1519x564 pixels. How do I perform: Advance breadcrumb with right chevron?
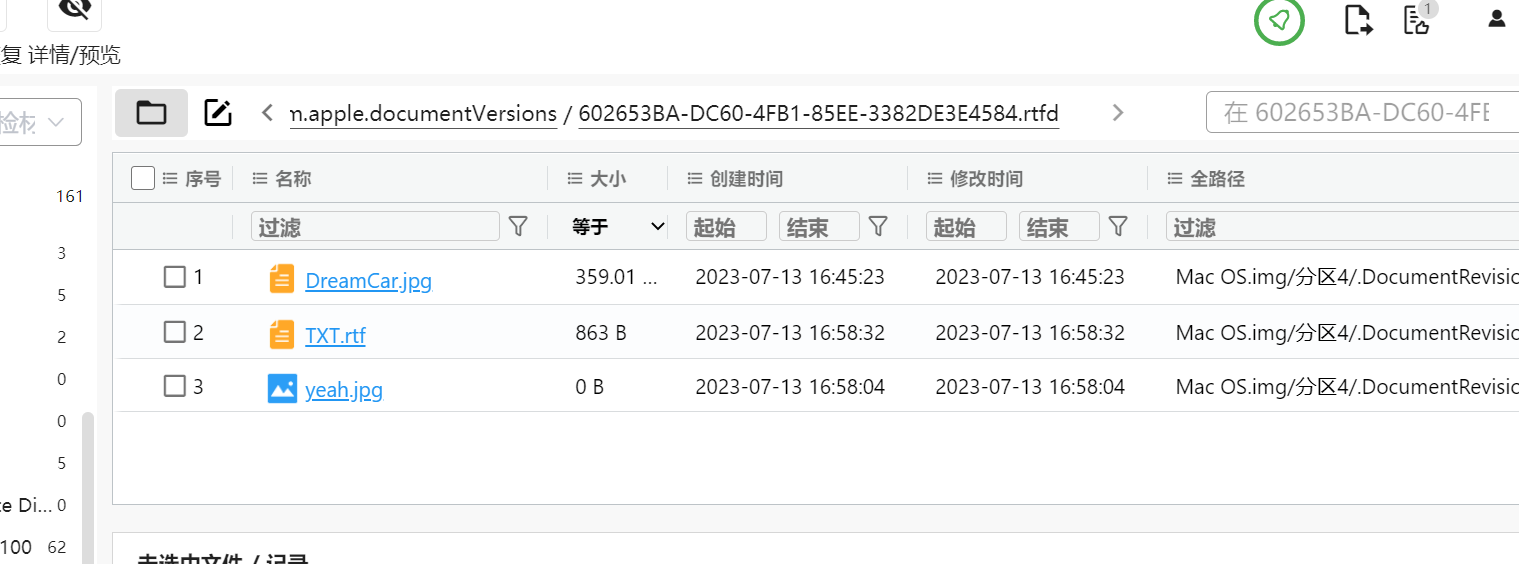click(x=1118, y=113)
